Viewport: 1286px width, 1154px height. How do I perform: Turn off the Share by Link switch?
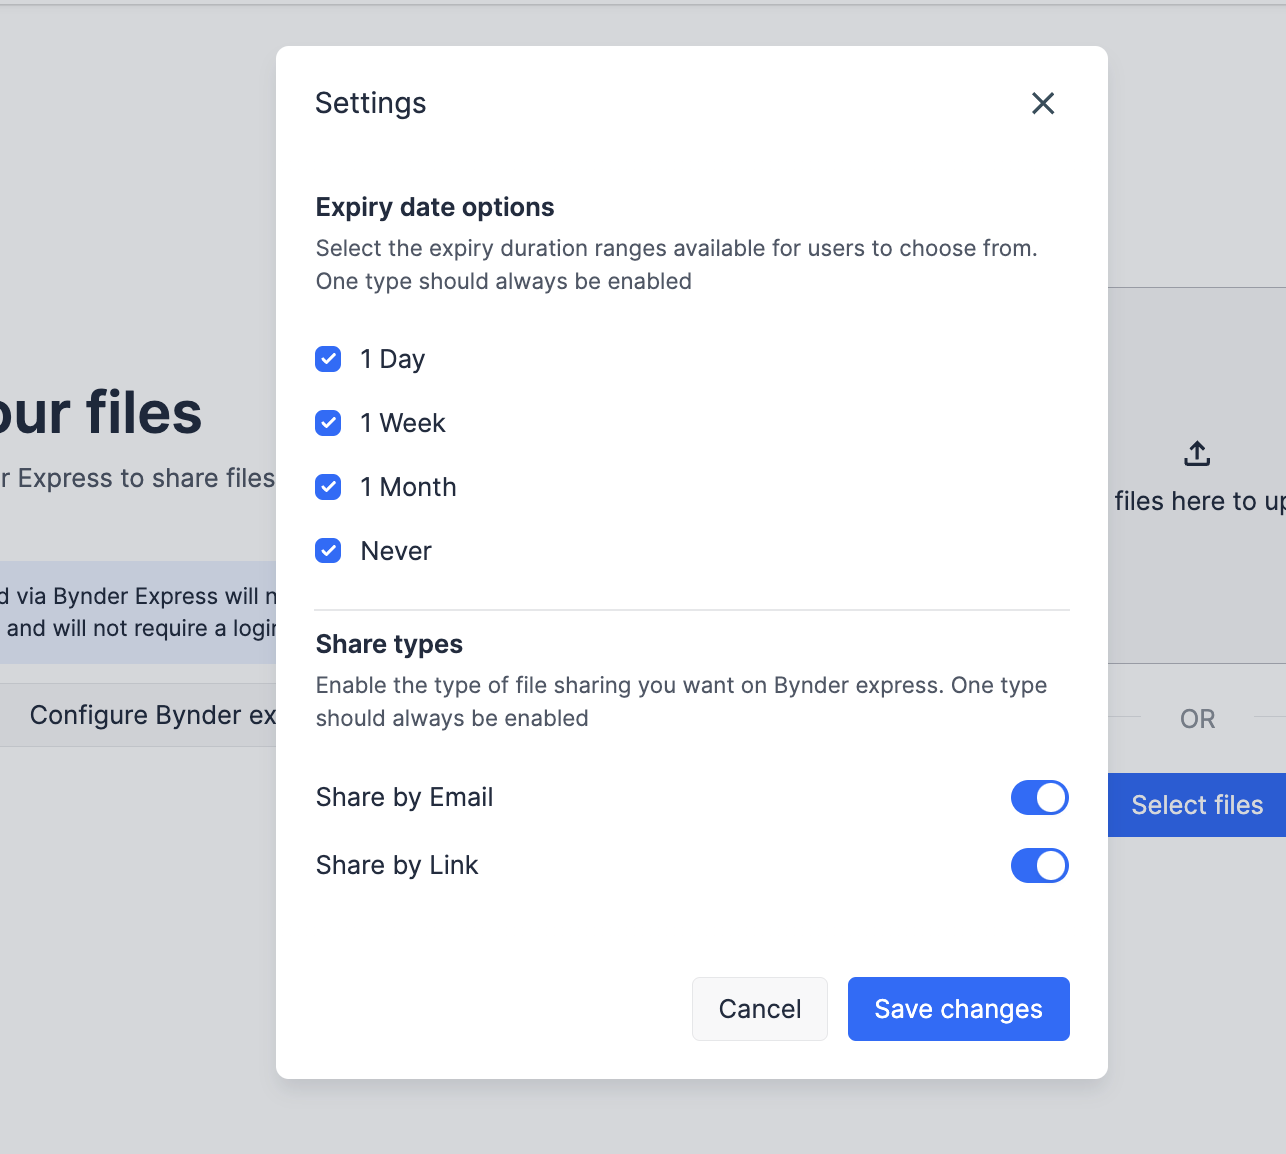(1040, 866)
